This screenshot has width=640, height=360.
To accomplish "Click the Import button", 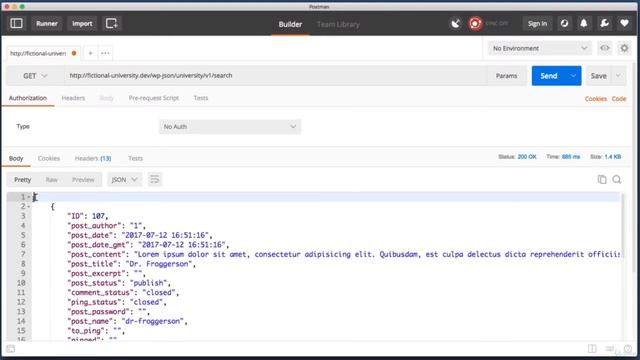I will pos(82,24).
